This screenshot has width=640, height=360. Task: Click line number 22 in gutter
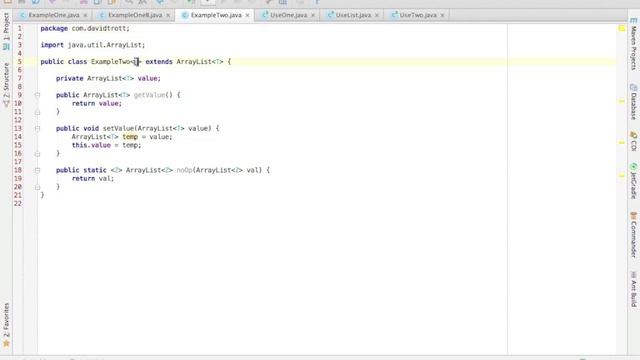click(18, 204)
